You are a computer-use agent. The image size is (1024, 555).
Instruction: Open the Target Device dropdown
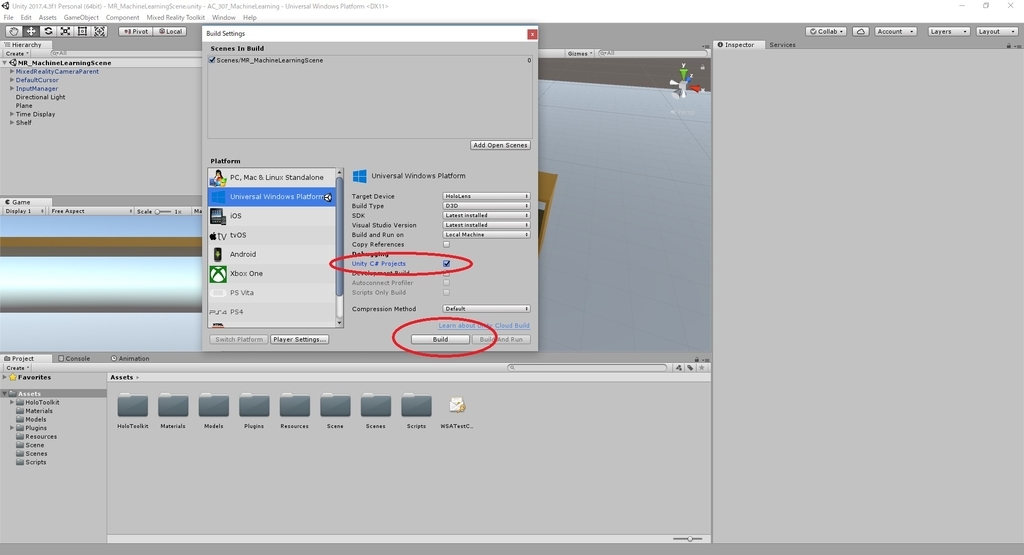tap(487, 196)
